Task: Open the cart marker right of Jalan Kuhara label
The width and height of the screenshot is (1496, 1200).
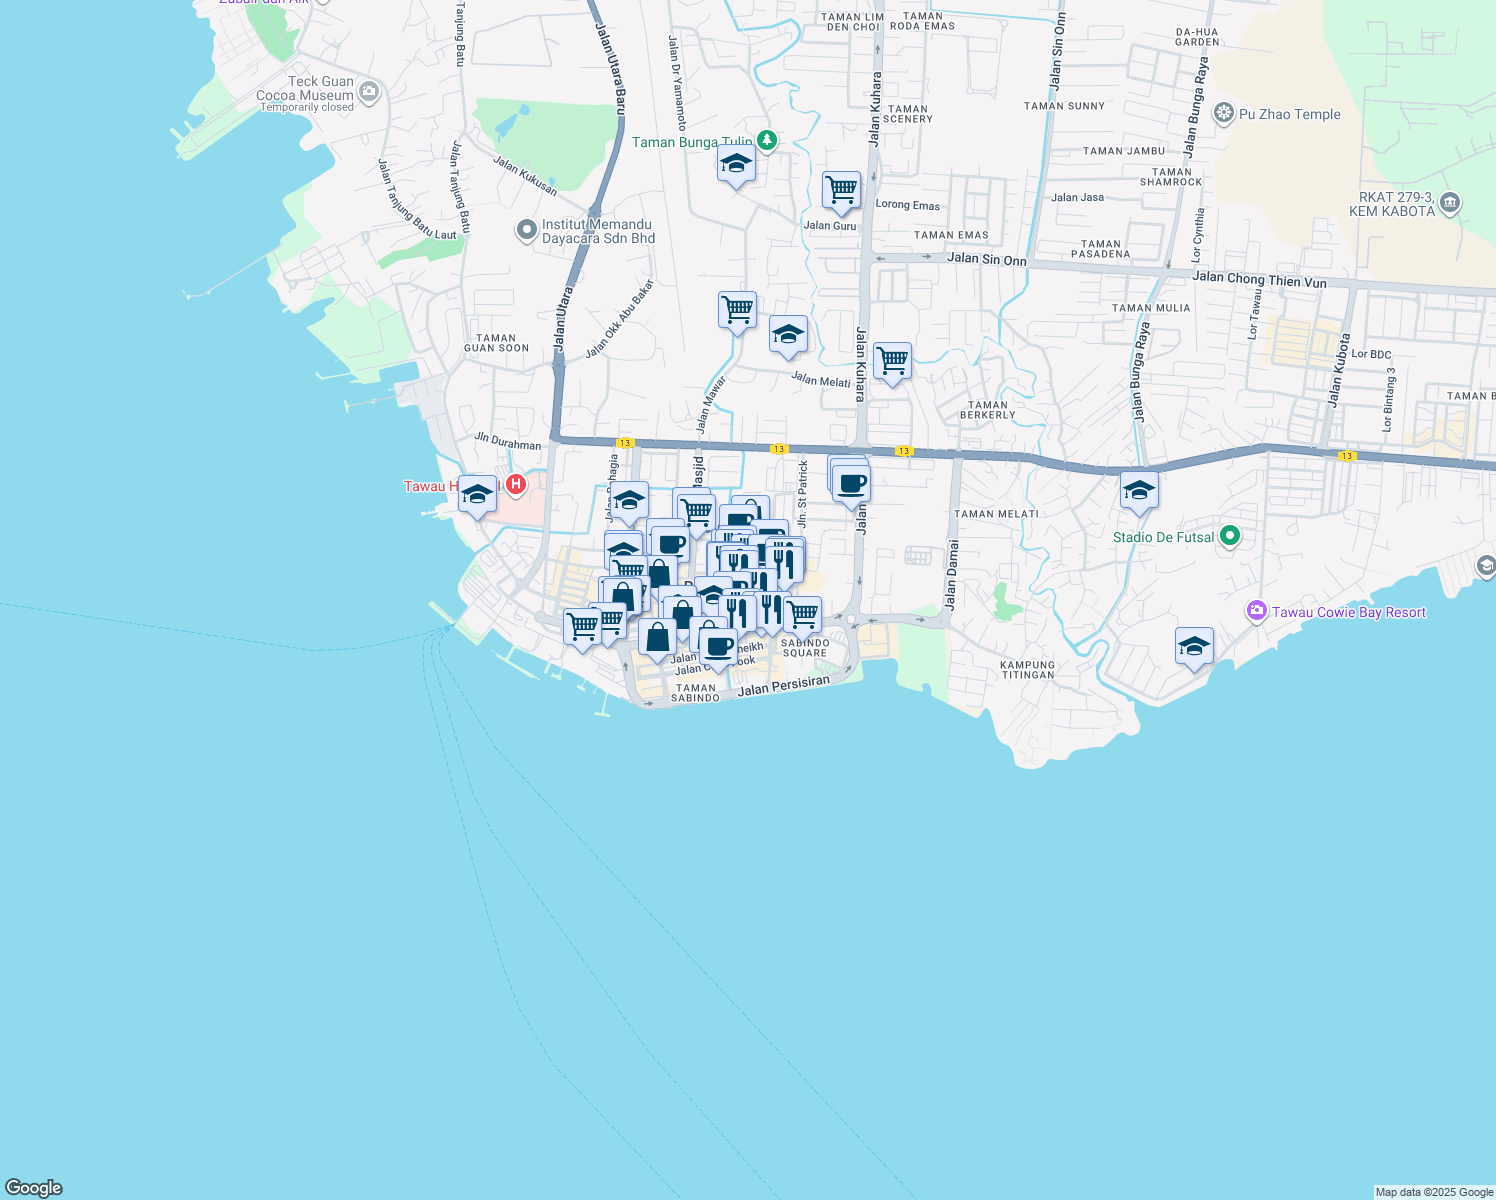Action: [x=892, y=363]
